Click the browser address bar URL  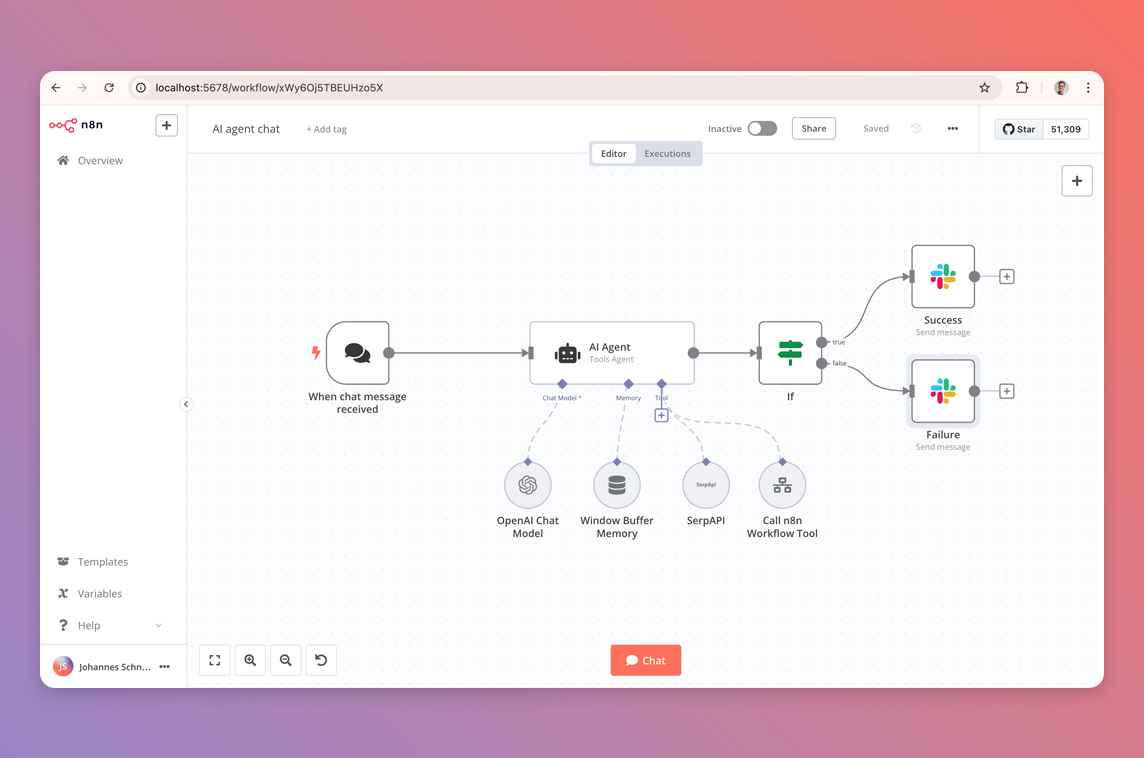pyautogui.click(x=269, y=88)
